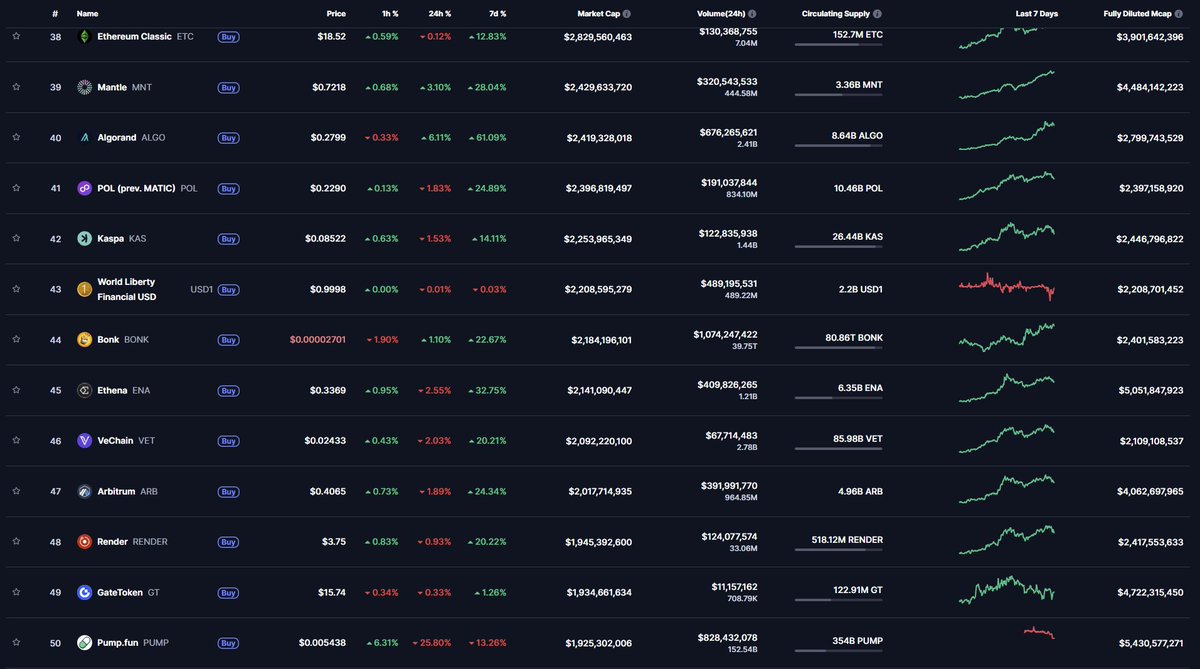Click the GateToken circulating supply progress bar
Screen dimensions: 1200x669
click(x=839, y=601)
